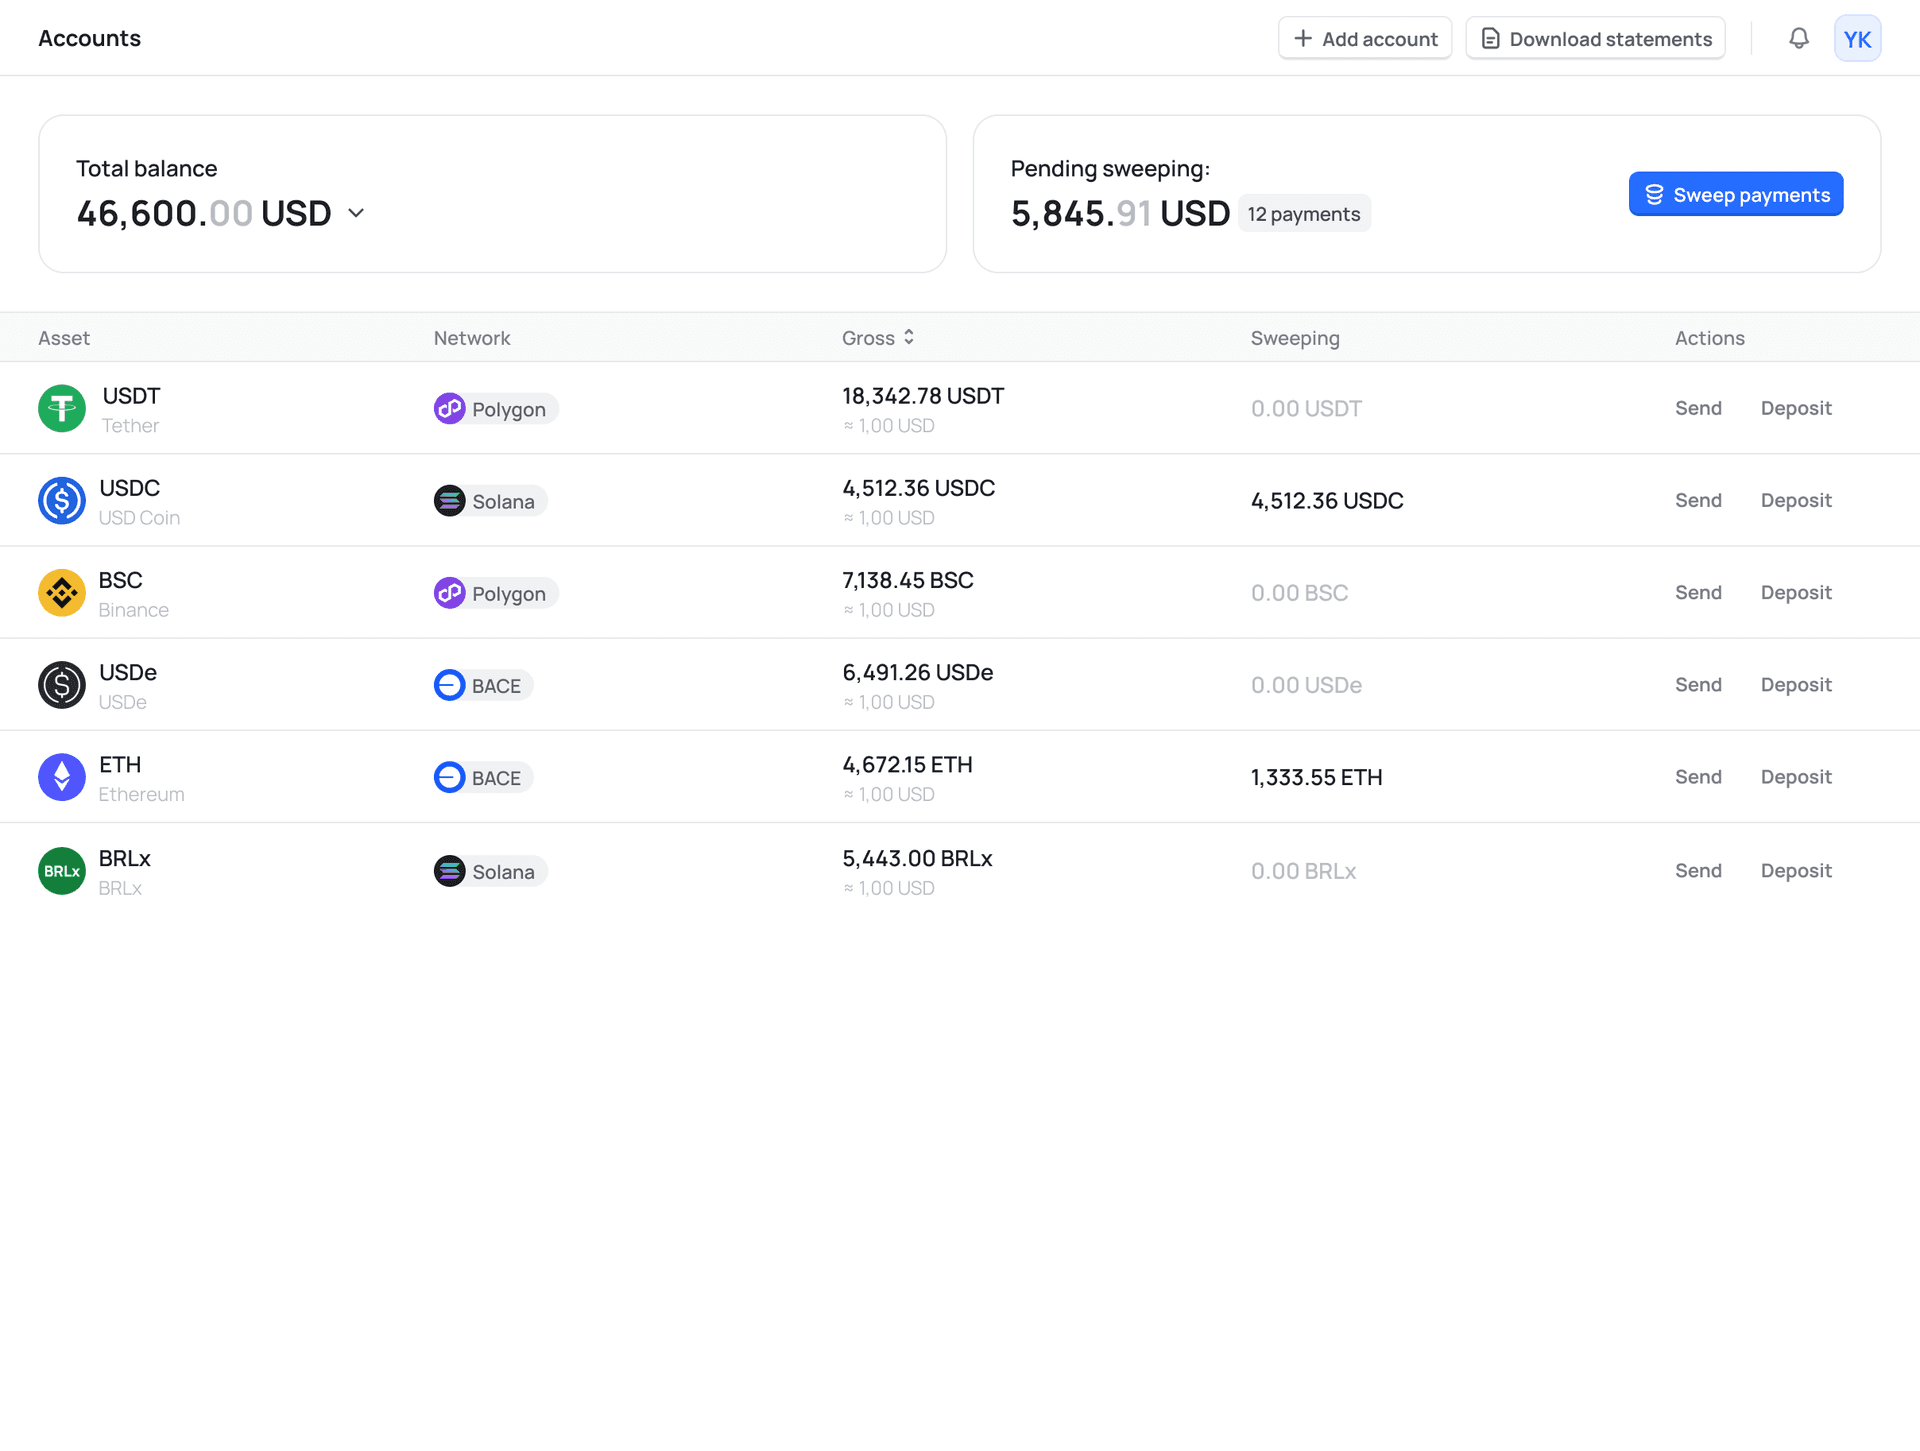
Task: Click the Solana network icon on USDC row
Action: click(450, 500)
